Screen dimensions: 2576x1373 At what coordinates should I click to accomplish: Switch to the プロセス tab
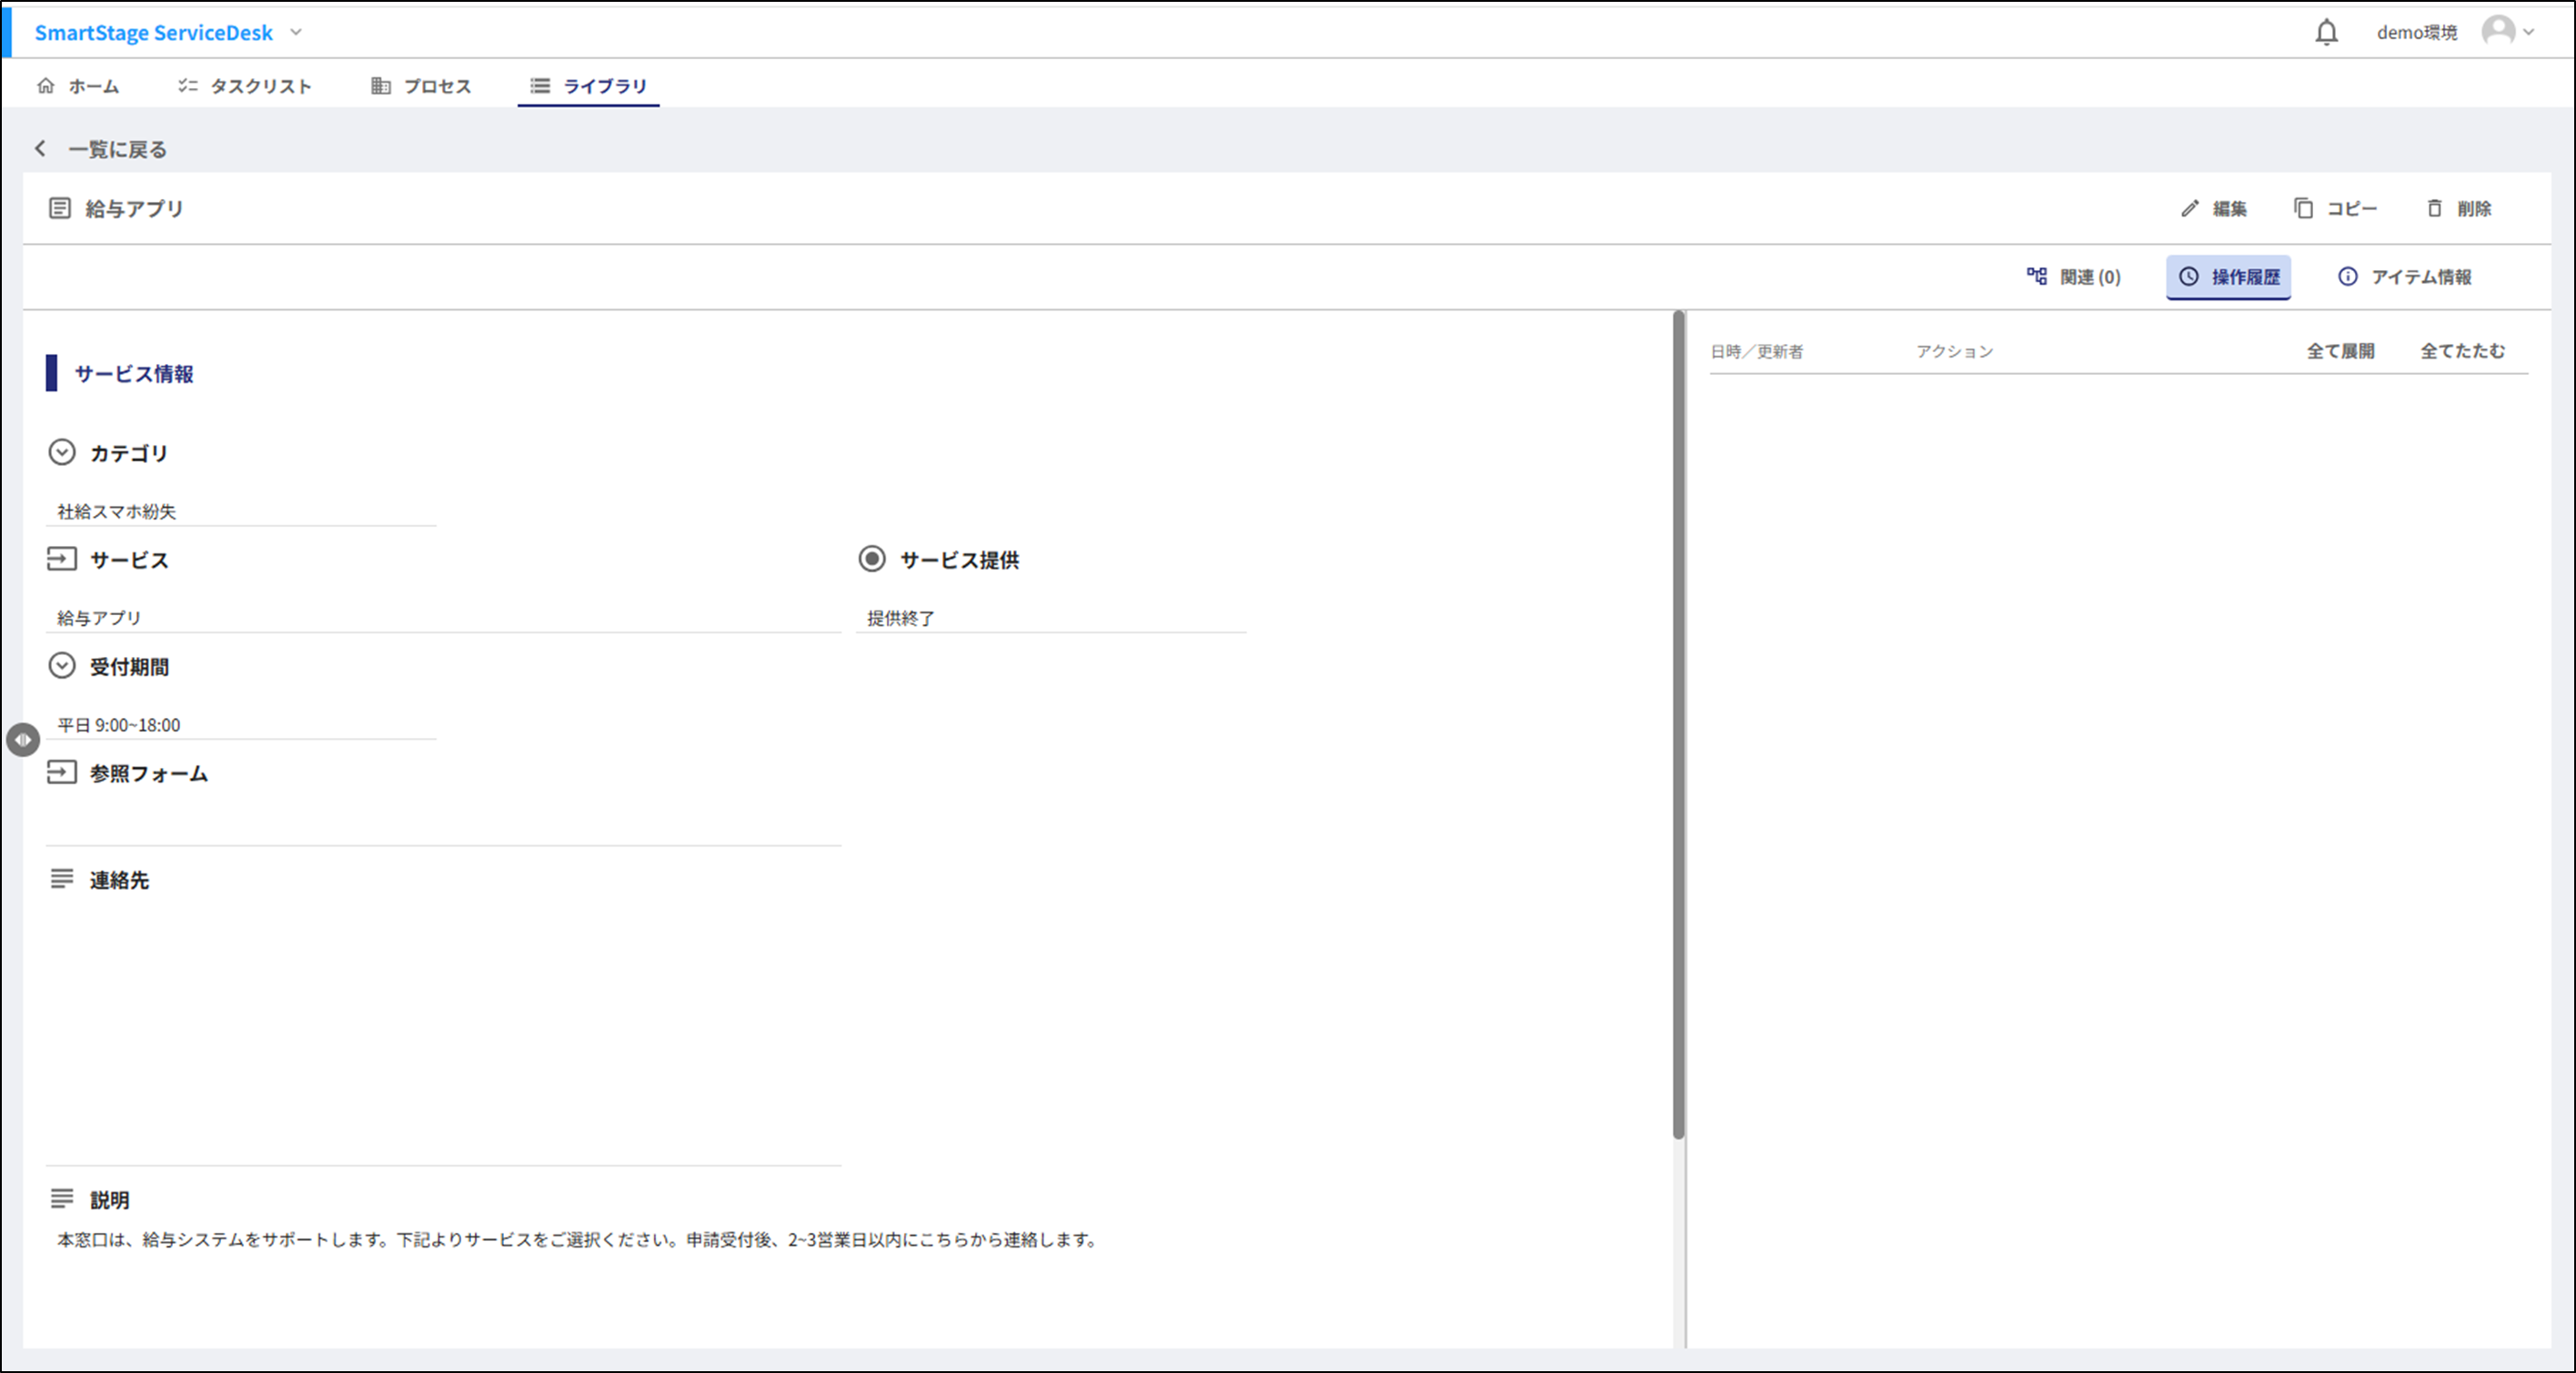(x=421, y=86)
